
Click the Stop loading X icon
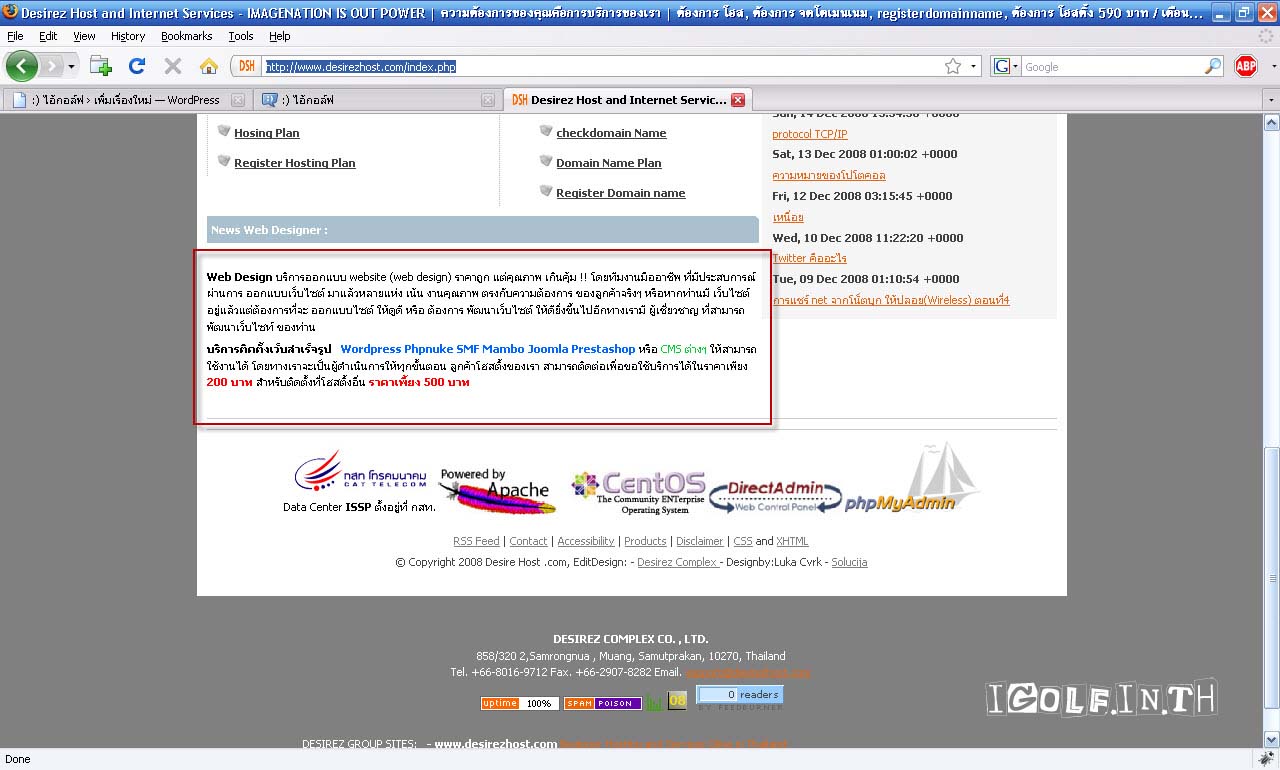point(173,66)
